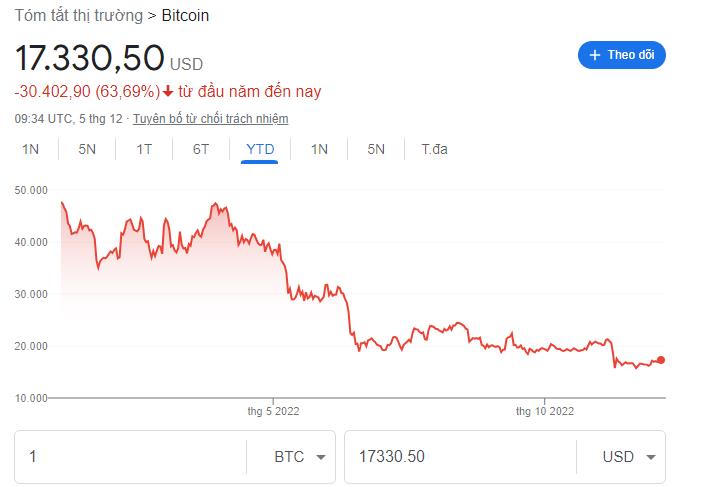This screenshot has height=487, width=717.
Task: Click the plus icon on Theo dõi
Action: (x=595, y=55)
